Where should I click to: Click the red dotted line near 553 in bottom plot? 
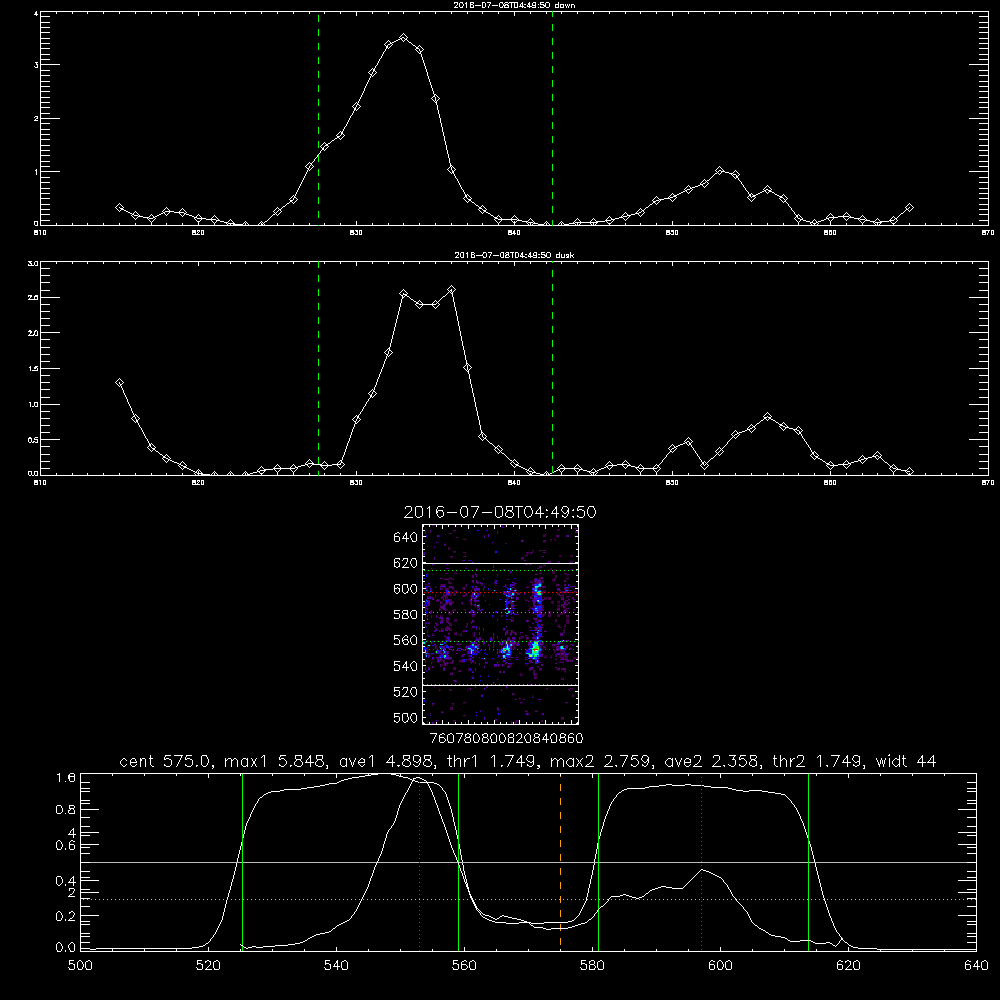tap(420, 864)
